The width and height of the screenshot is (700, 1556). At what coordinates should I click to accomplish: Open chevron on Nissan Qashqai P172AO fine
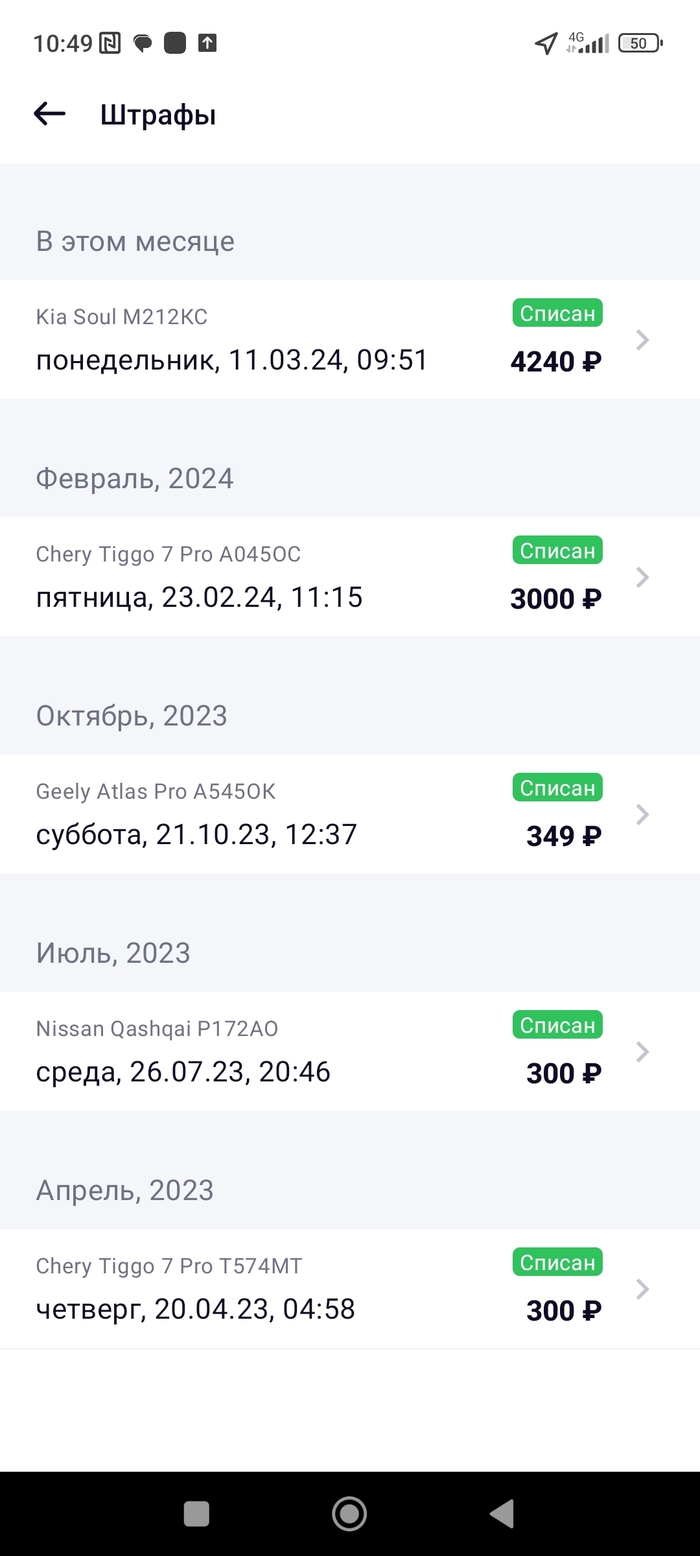643,1052
